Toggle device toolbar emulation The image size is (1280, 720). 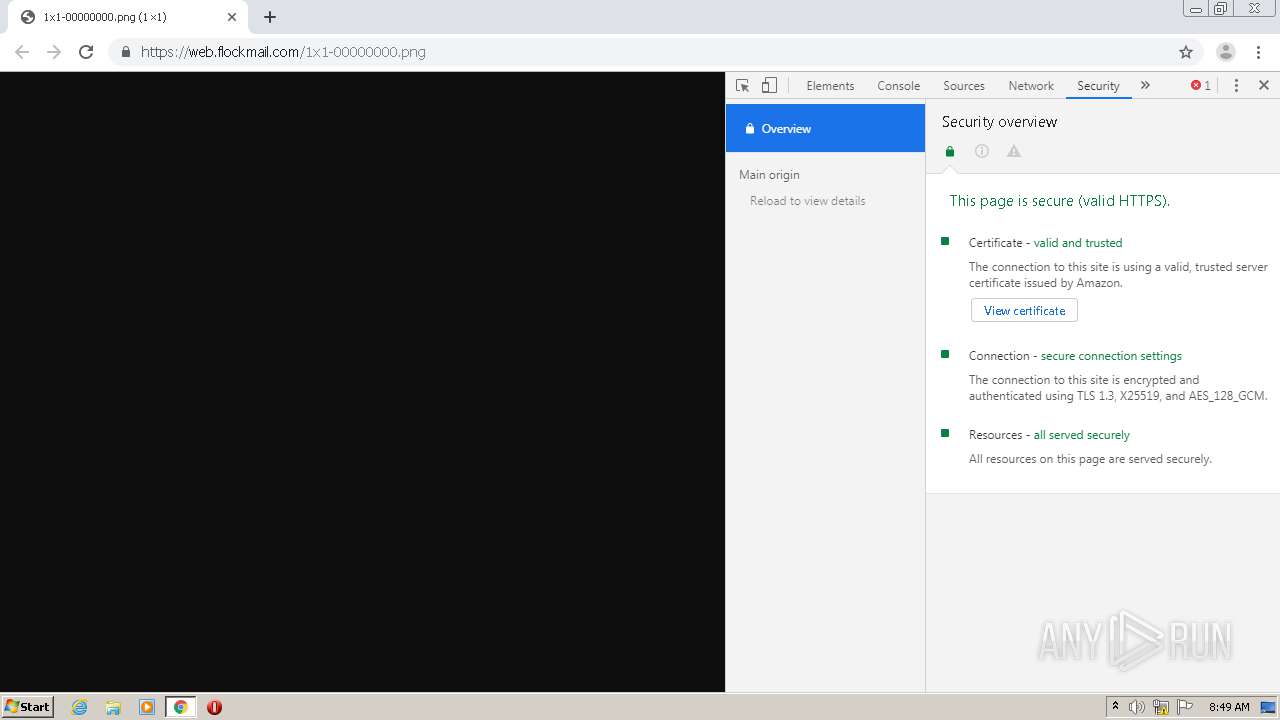[769, 86]
